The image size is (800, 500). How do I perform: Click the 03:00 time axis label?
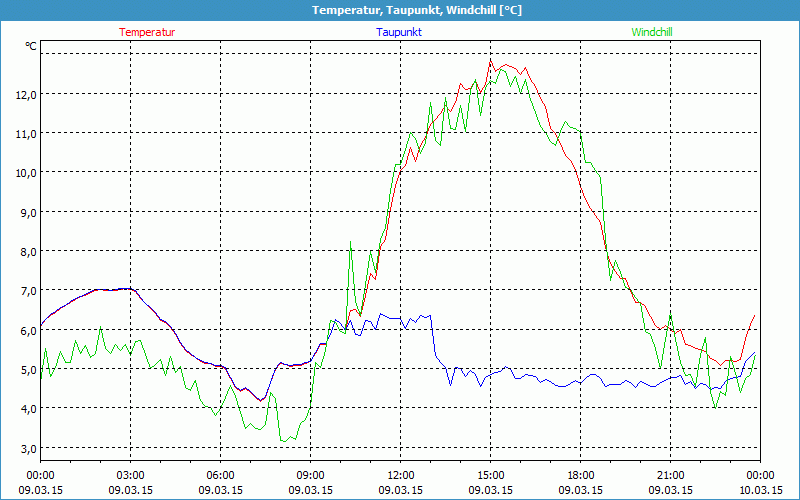131,476
